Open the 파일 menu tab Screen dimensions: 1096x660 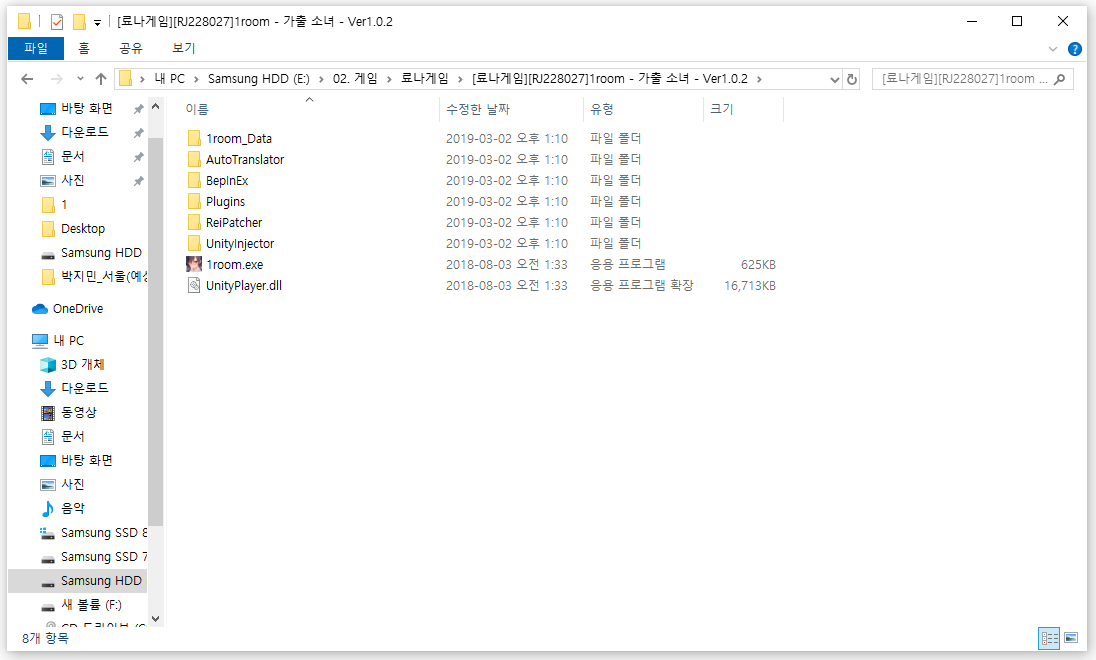click(x=36, y=48)
